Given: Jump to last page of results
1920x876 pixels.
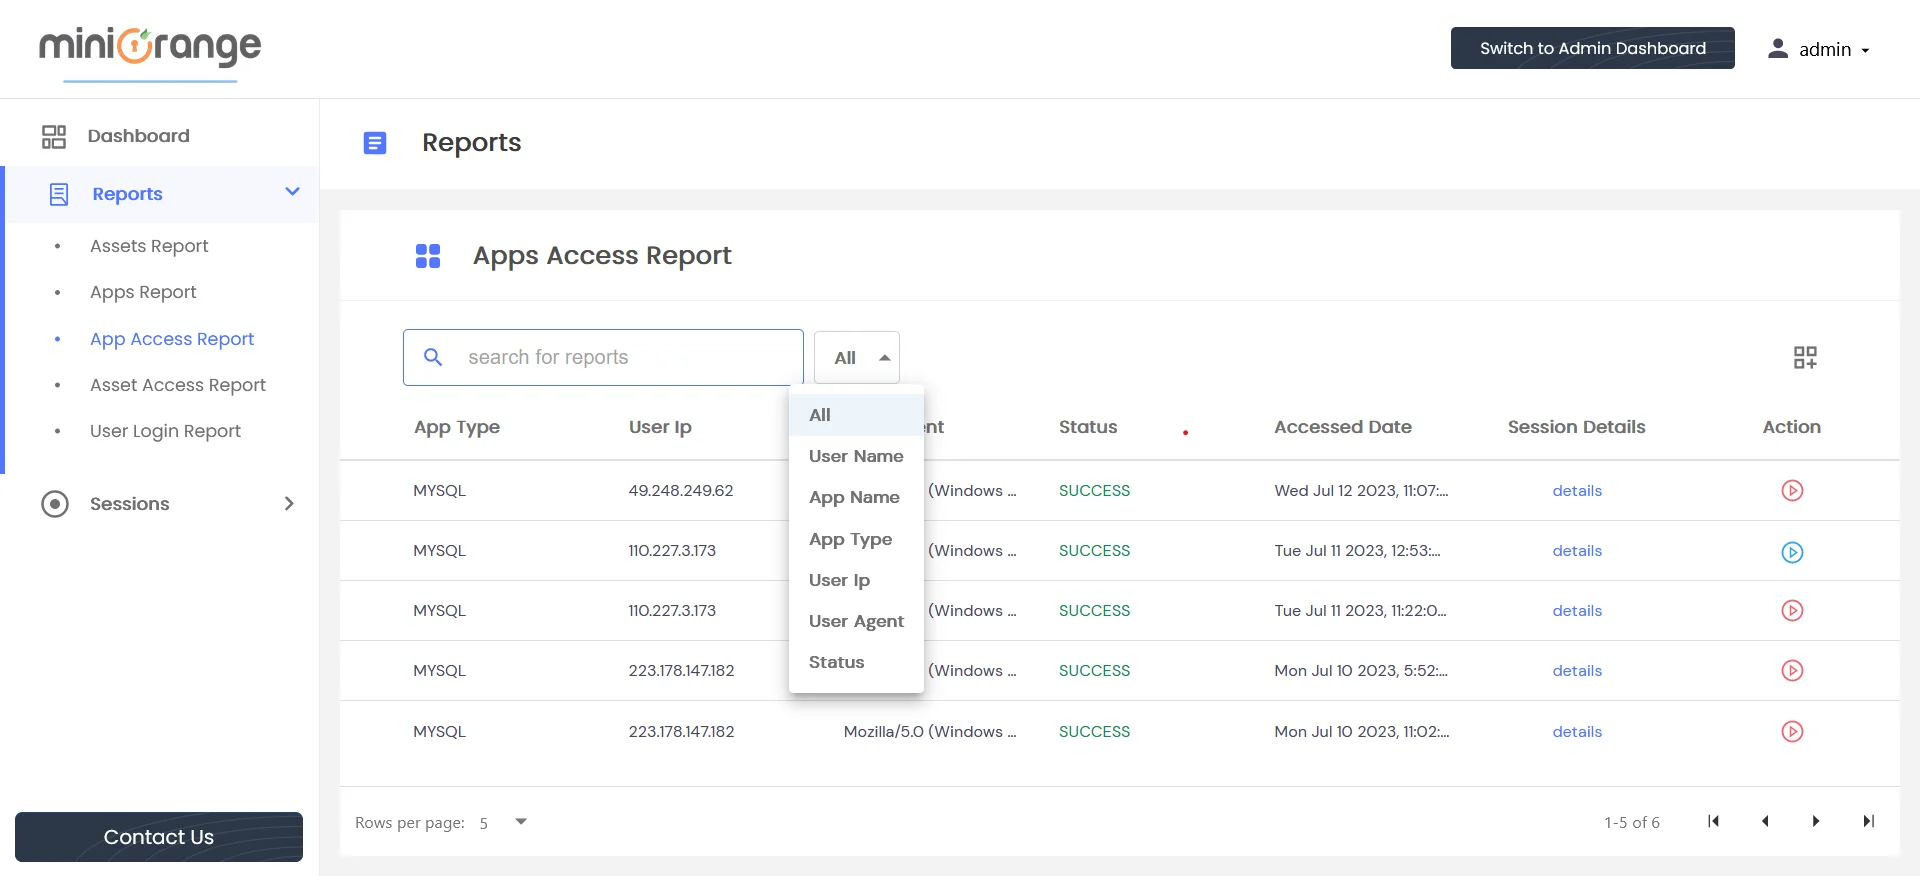Looking at the screenshot, I should point(1868,821).
